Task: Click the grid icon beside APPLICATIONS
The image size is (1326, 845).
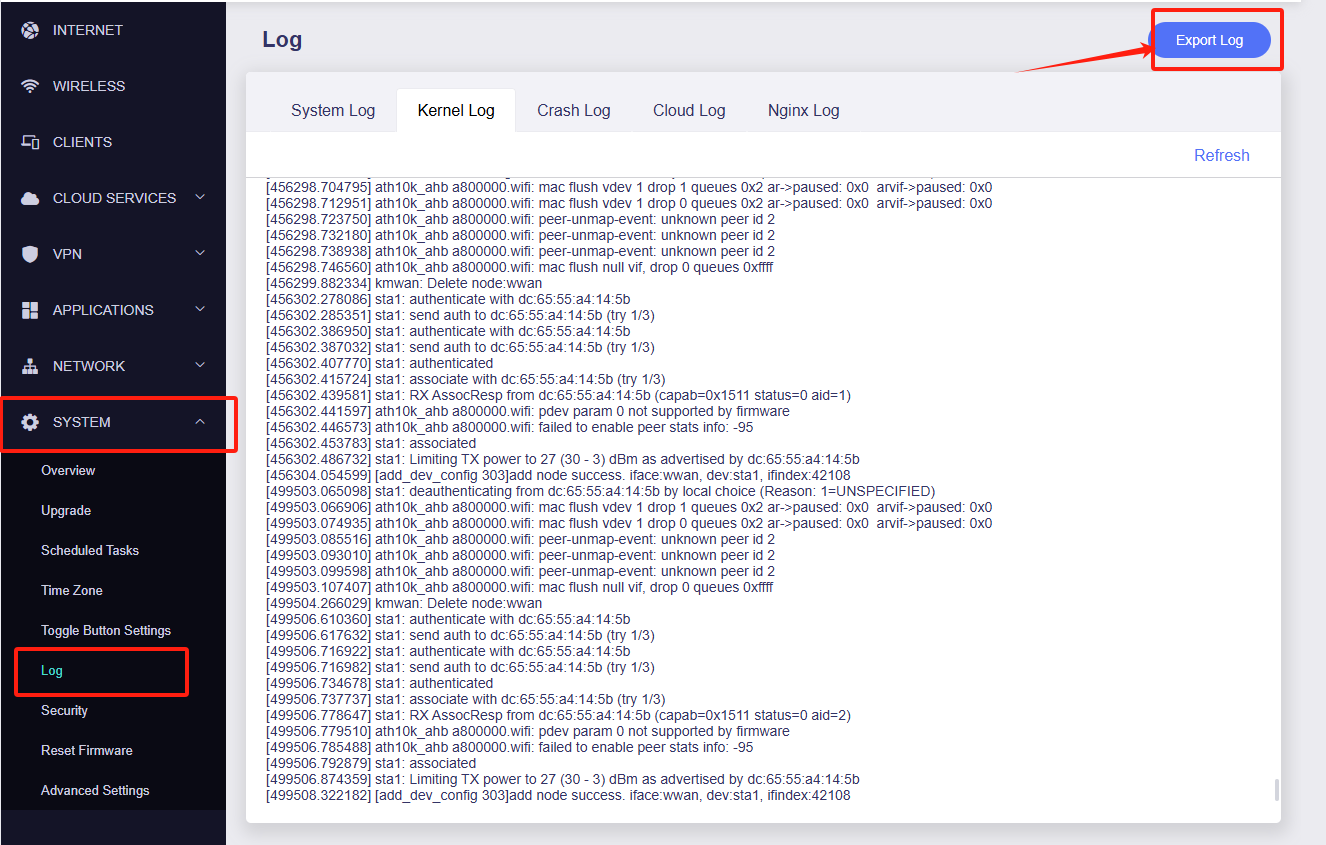Action: tap(30, 310)
